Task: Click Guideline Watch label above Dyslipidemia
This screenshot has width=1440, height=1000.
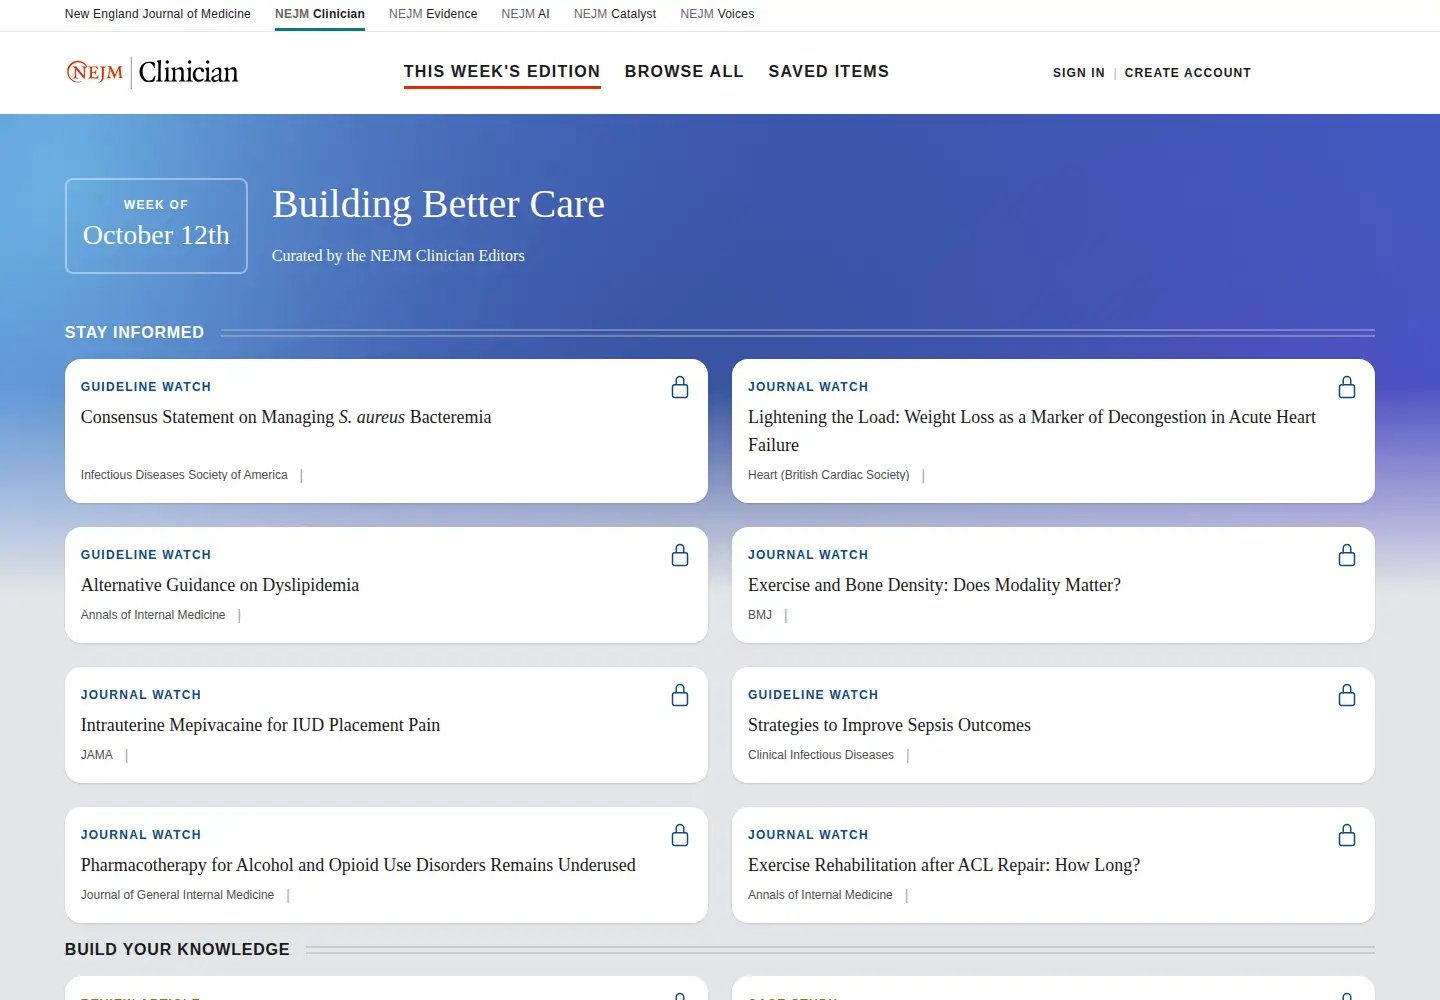Action: [146, 555]
